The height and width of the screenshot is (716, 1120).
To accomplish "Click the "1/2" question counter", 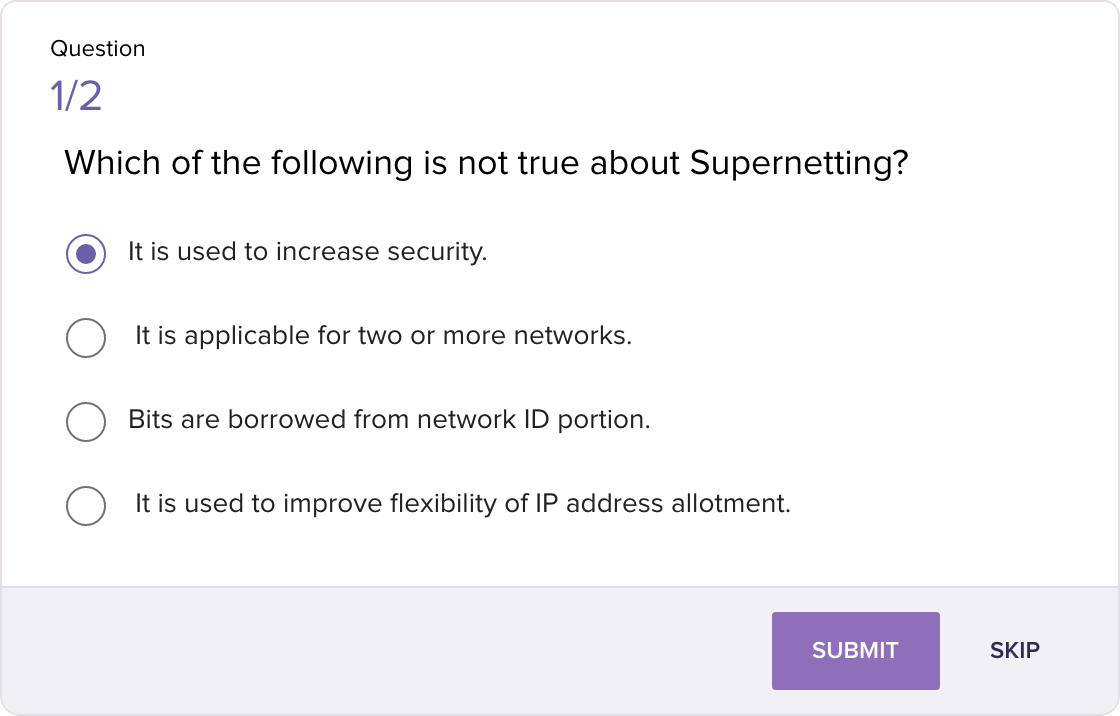I will tap(76, 97).
